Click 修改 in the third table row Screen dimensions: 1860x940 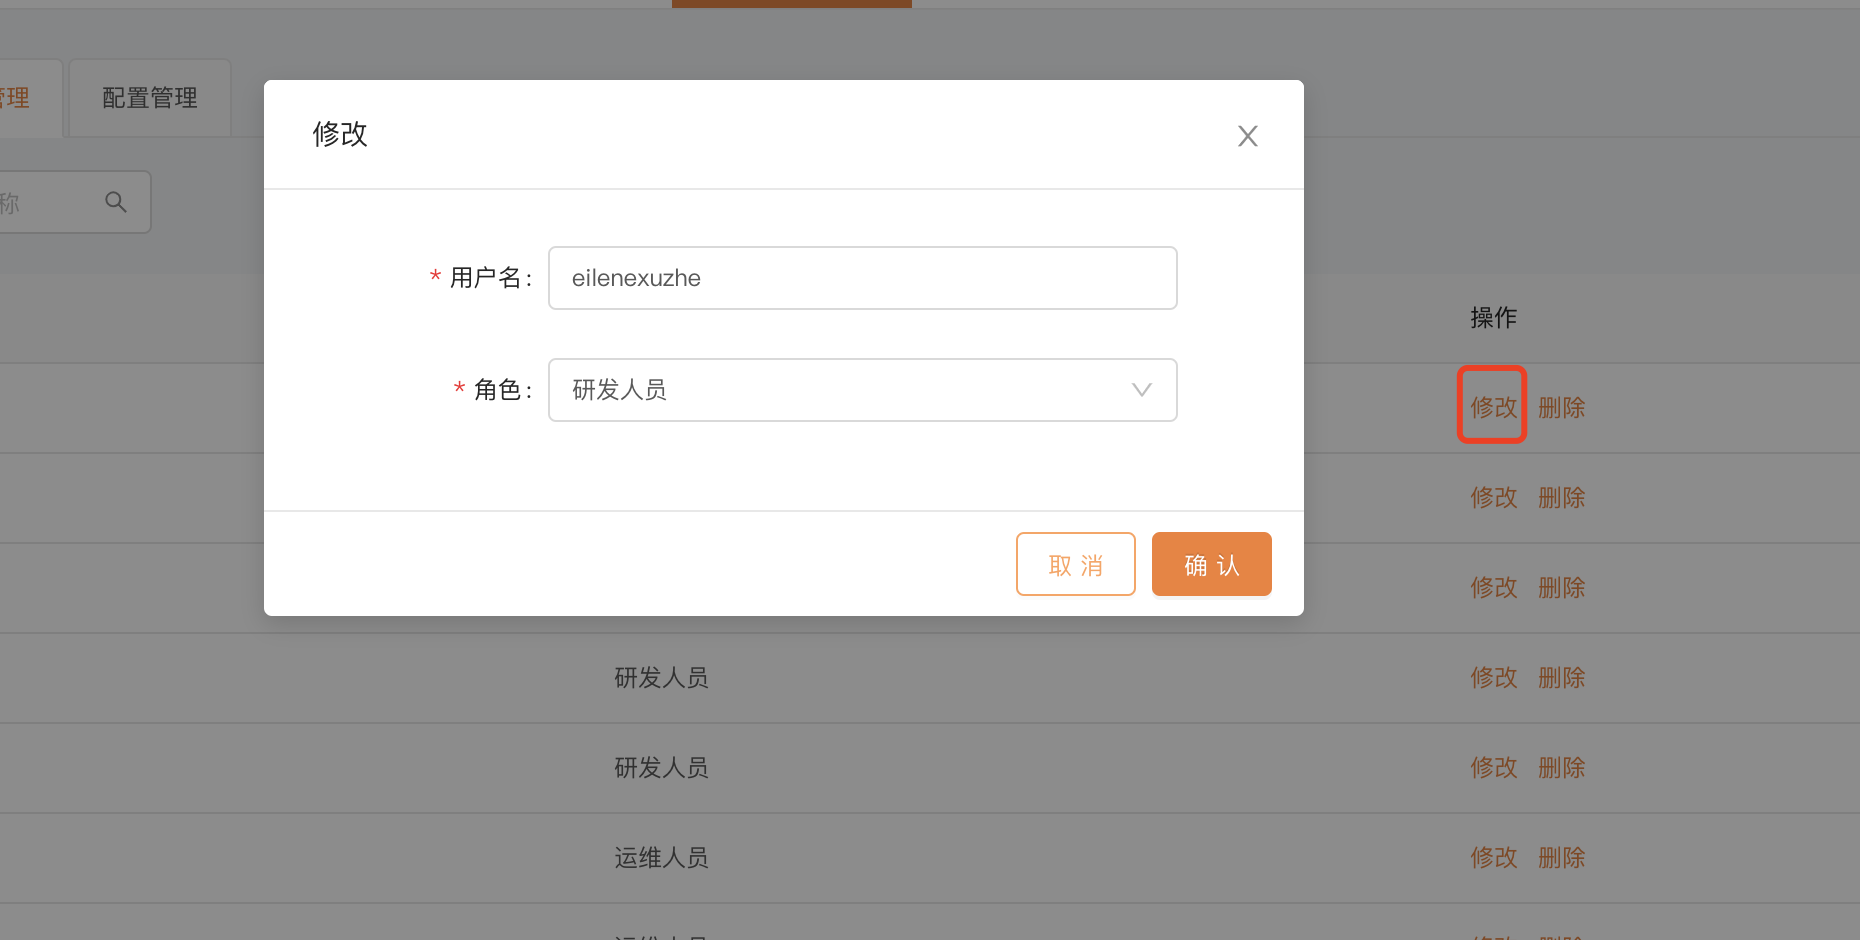click(x=1493, y=587)
